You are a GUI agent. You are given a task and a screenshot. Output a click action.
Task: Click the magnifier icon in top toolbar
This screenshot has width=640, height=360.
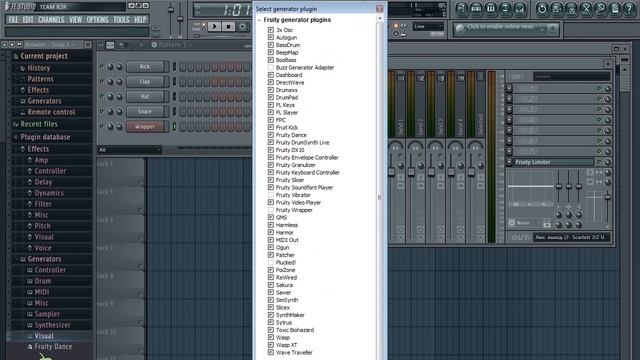pos(600,9)
